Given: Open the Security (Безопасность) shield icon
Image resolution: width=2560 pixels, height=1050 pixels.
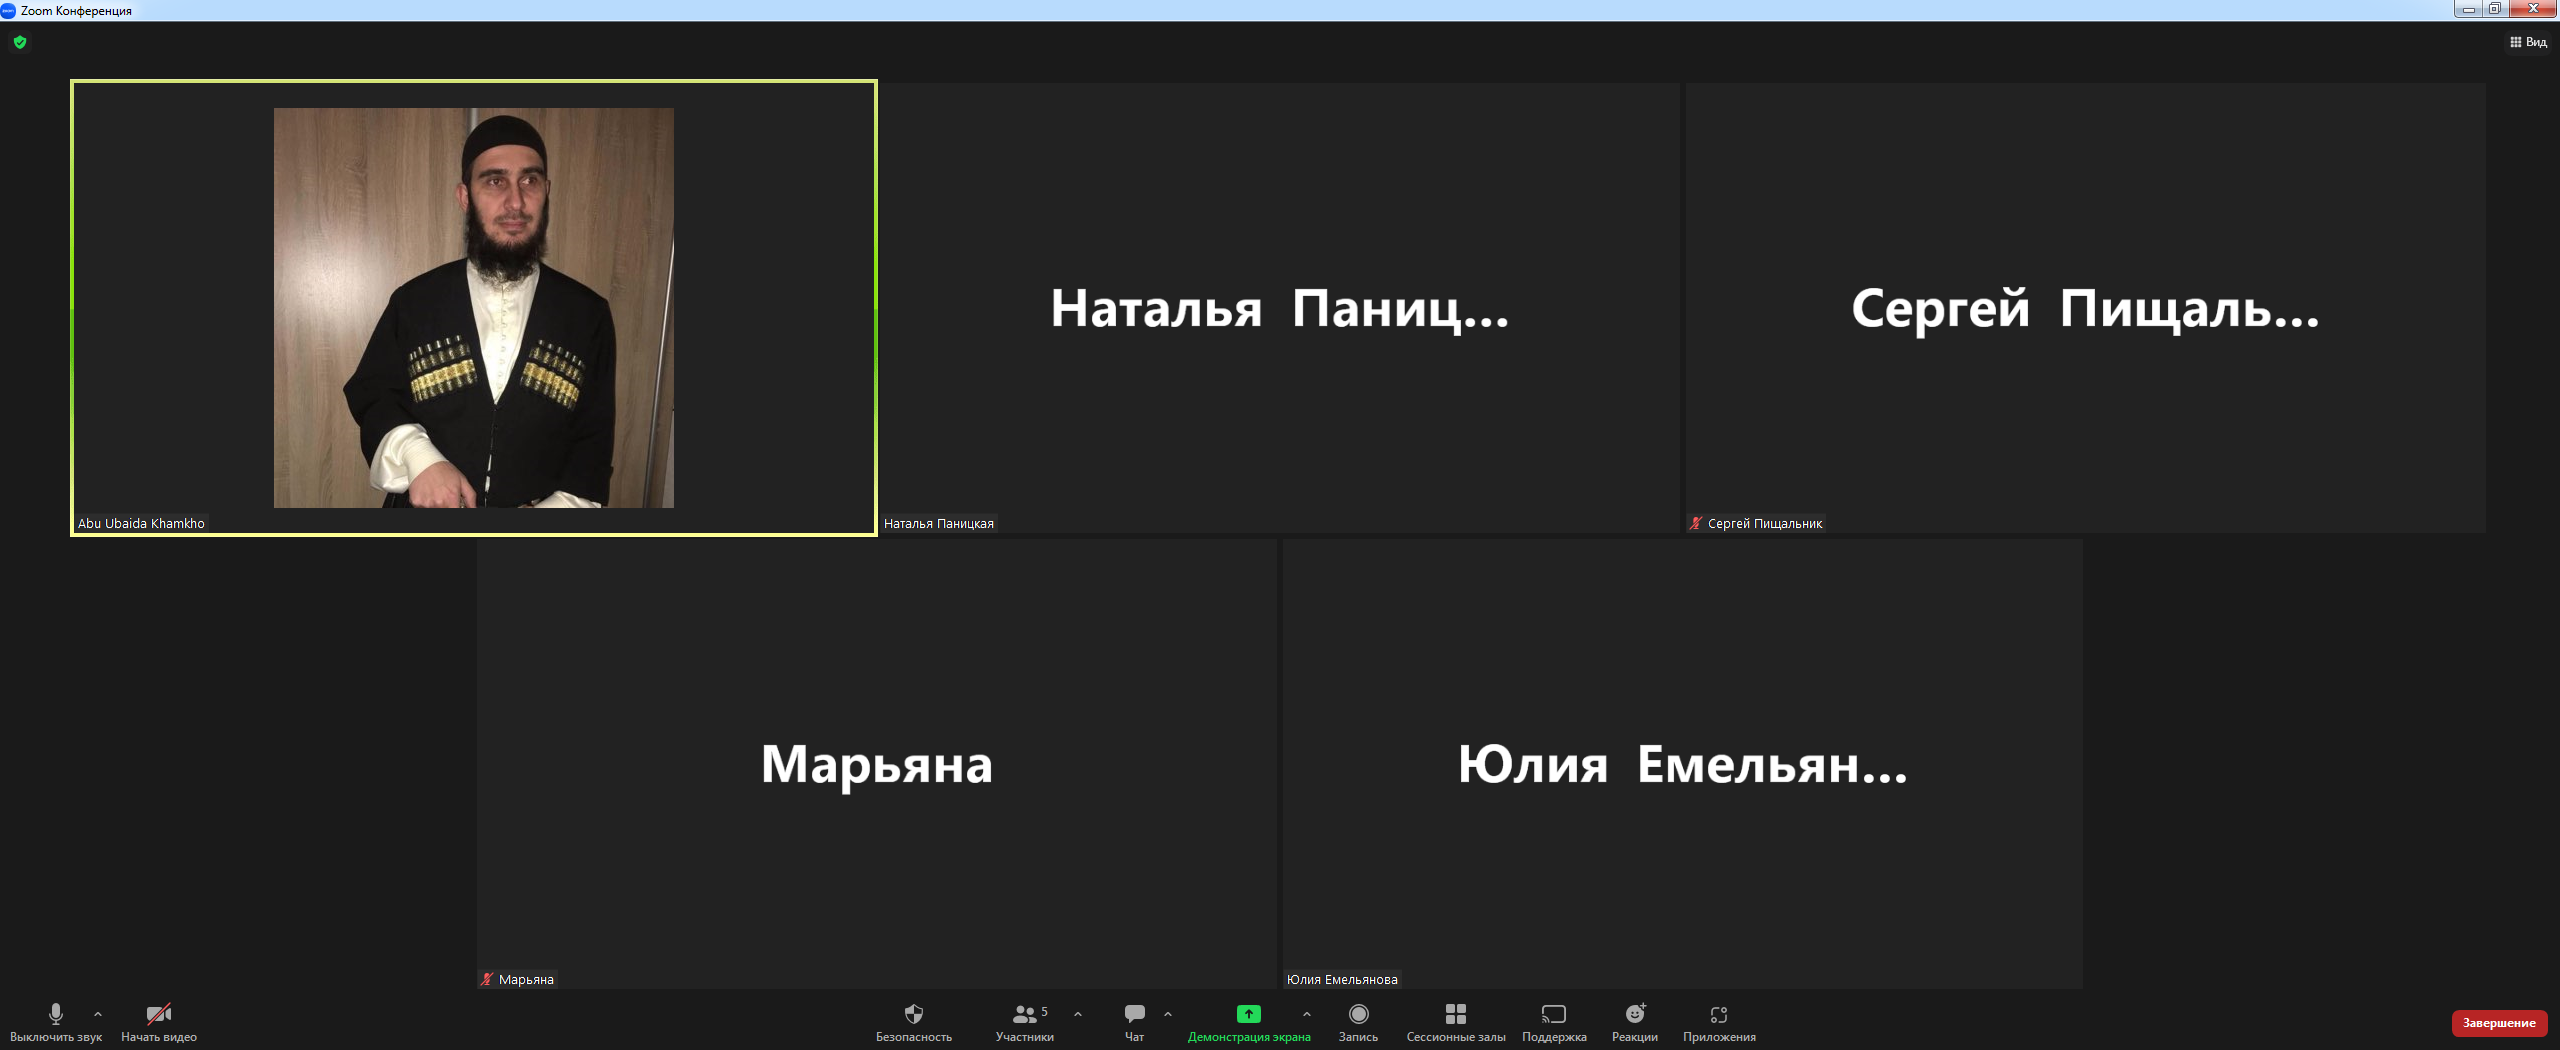Looking at the screenshot, I should (x=913, y=1015).
